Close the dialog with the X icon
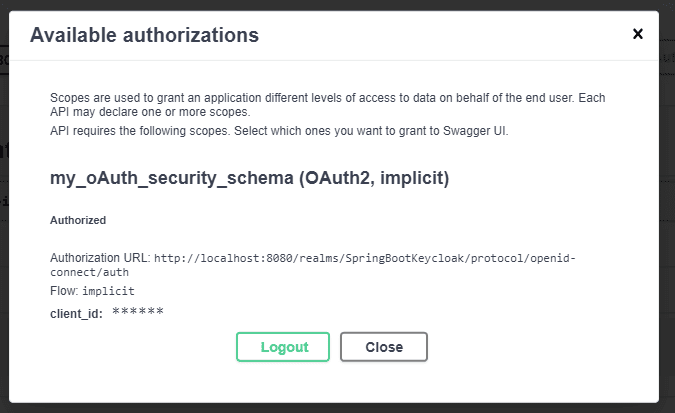Screen dimensions: 675x413 [x=638, y=34]
